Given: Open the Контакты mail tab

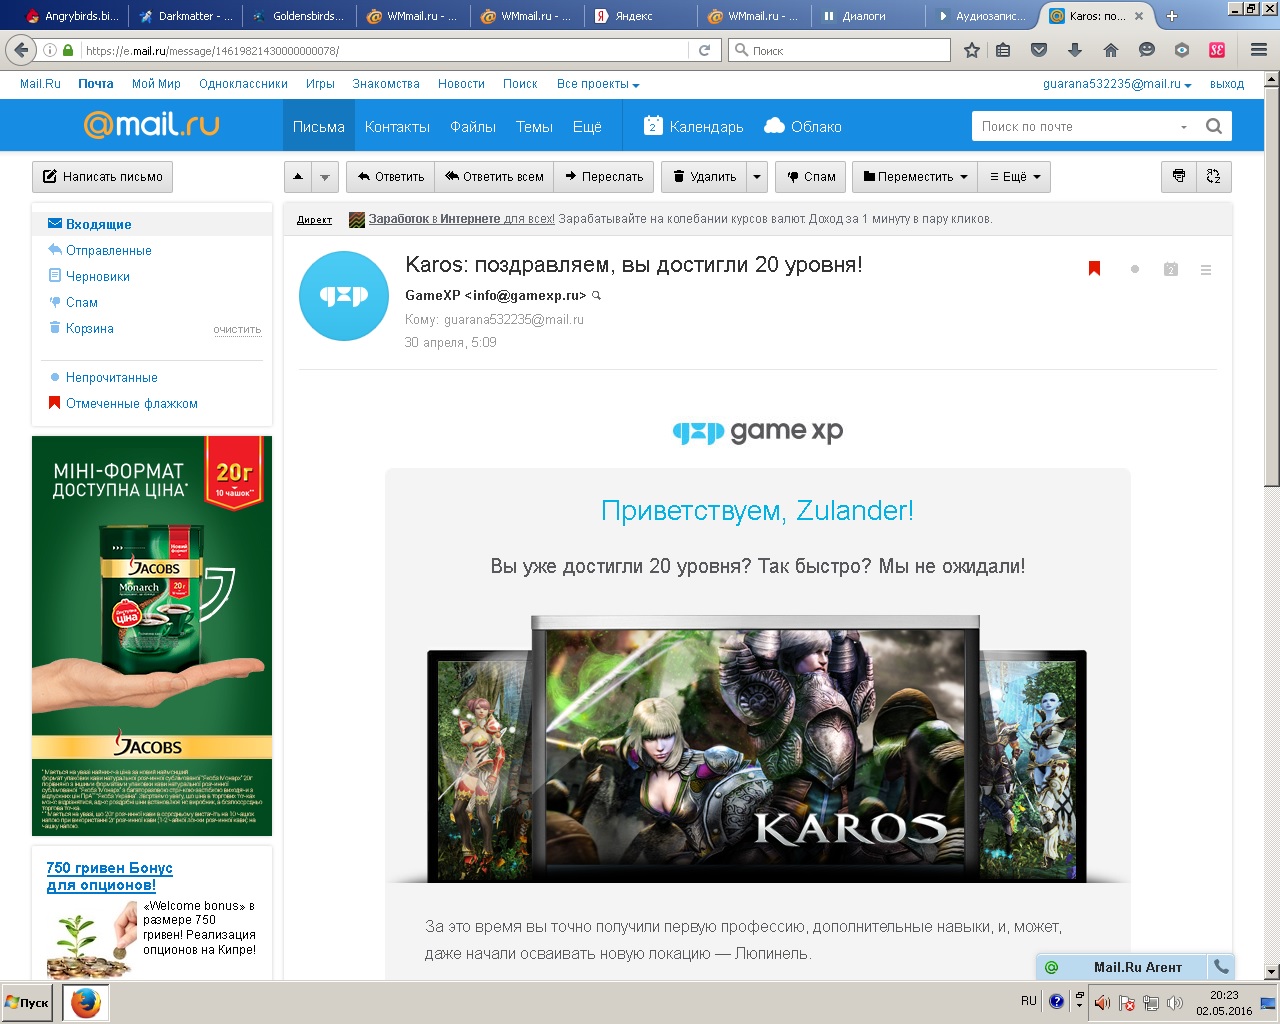Looking at the screenshot, I should 397,126.
